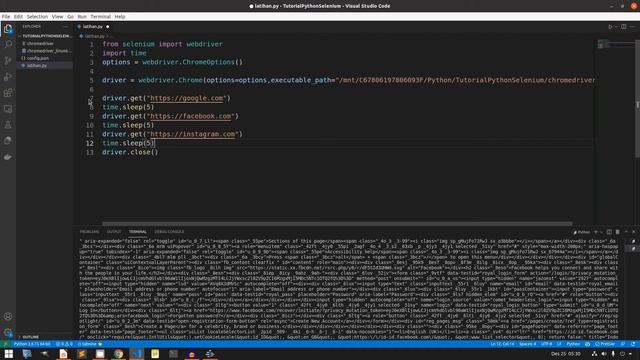Open notifications bell in status bar
Screen dimensions: 640x360
pyautogui.click(x=633, y=344)
